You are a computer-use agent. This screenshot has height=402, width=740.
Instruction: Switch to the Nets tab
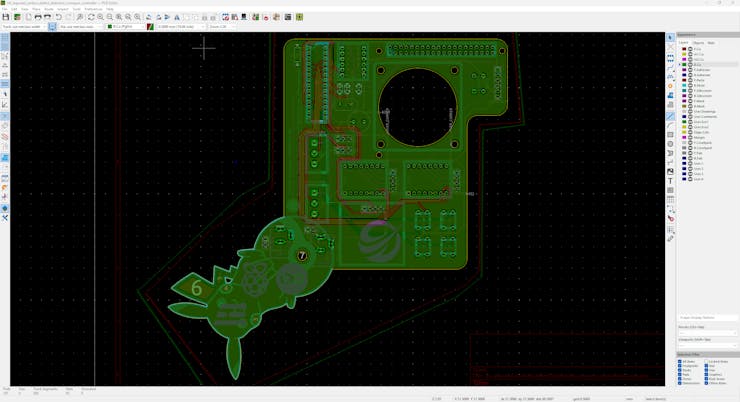[x=711, y=43]
